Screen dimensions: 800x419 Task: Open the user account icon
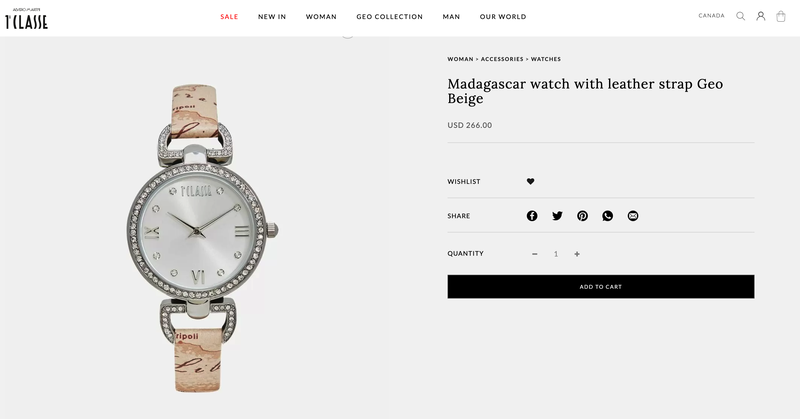(x=761, y=16)
